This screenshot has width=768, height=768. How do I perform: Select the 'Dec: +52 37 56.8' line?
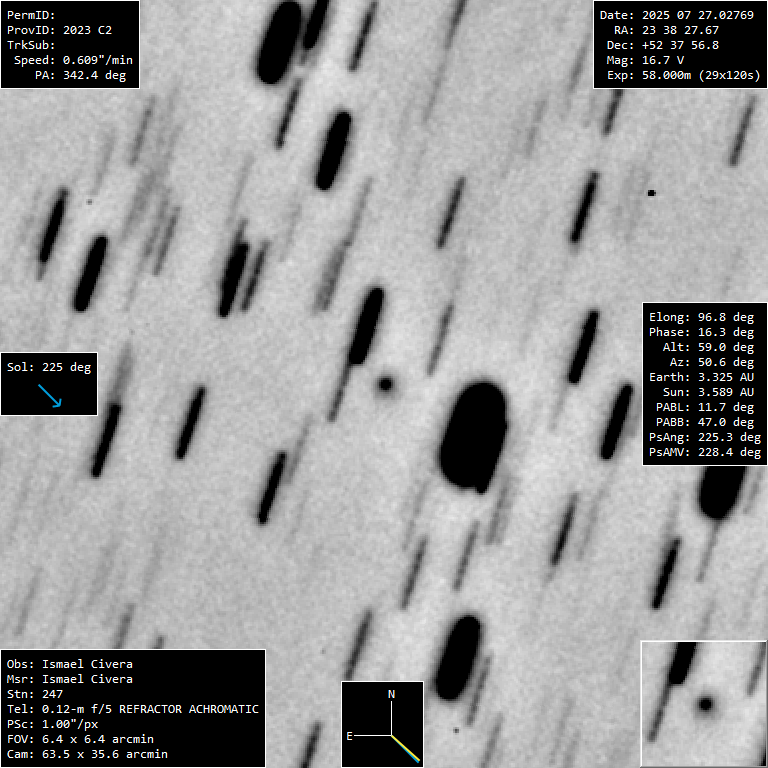[663, 45]
